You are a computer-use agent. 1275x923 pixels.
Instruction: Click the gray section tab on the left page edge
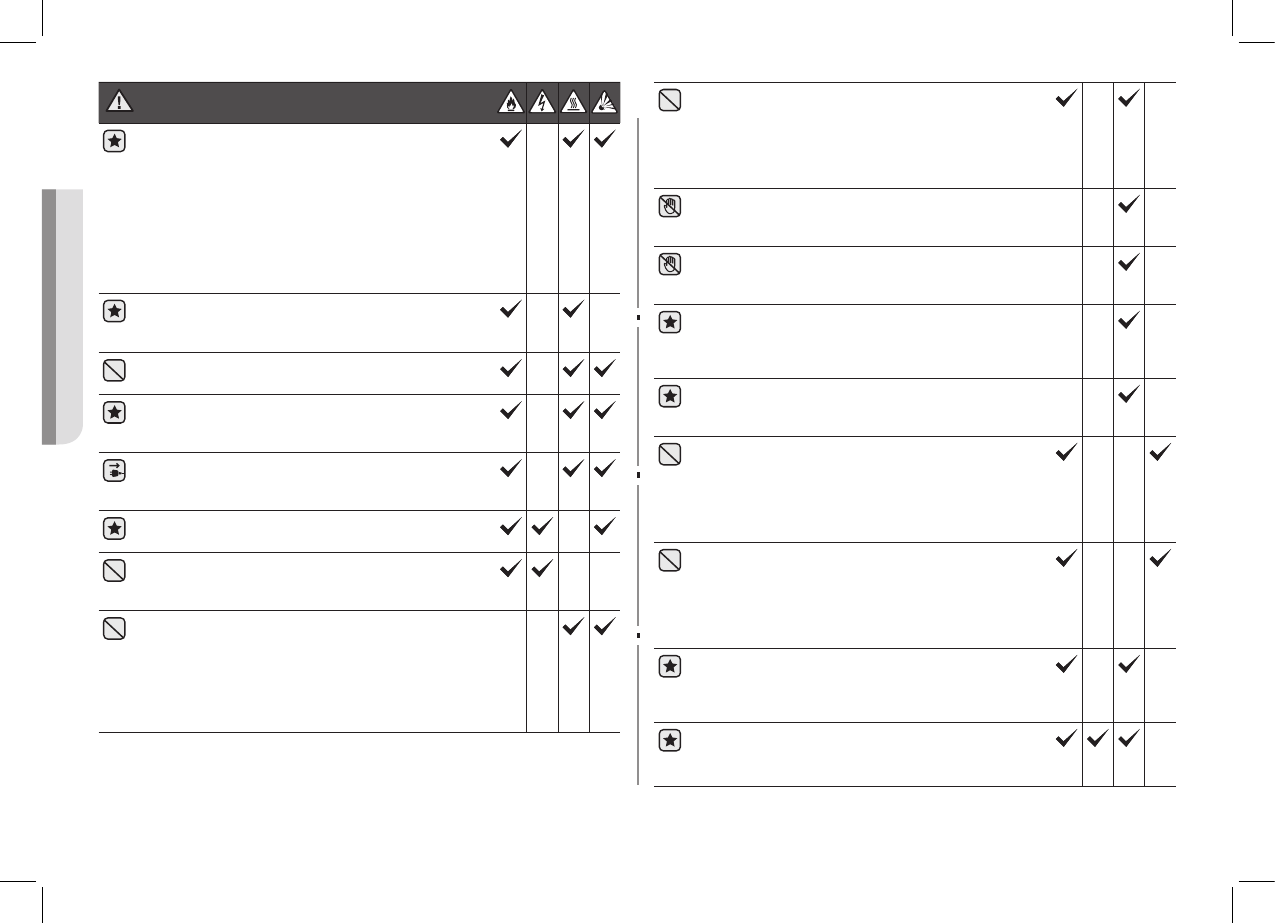tap(62, 316)
